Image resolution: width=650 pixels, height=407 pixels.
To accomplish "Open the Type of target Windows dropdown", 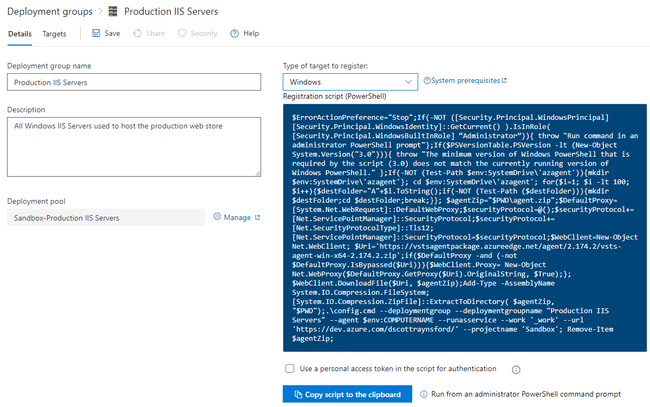I will coord(350,82).
